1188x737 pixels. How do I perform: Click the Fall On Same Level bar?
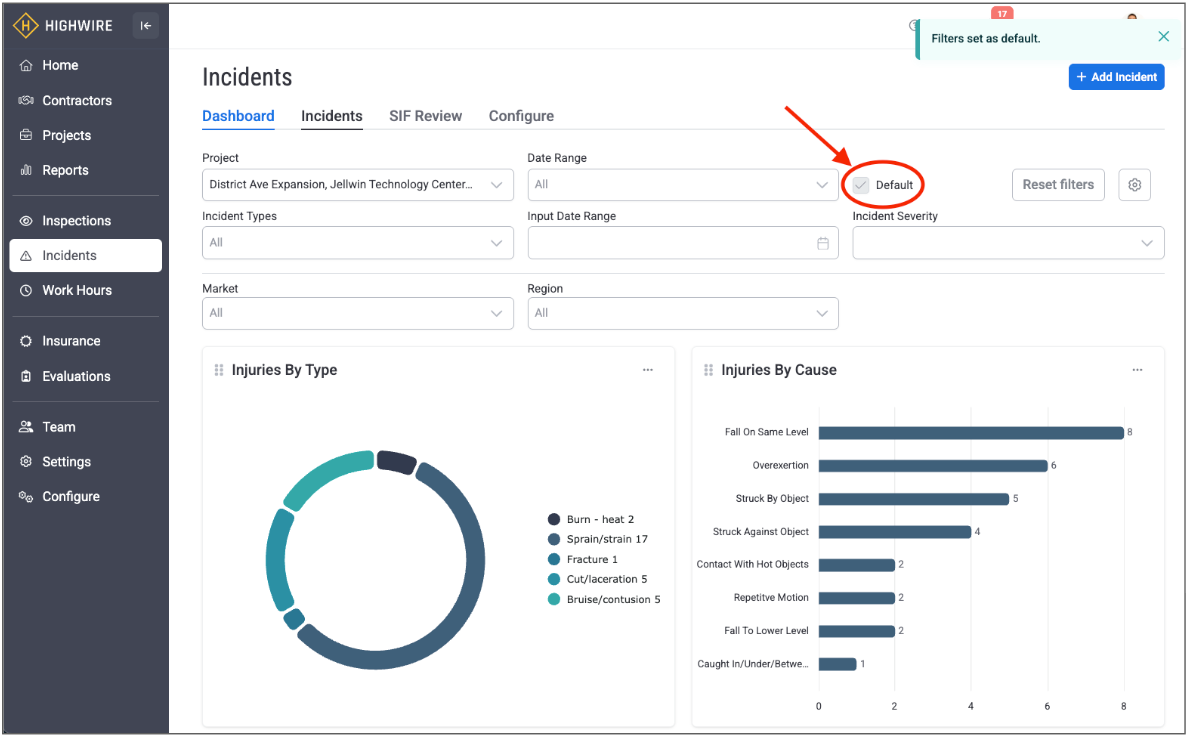(x=970, y=433)
